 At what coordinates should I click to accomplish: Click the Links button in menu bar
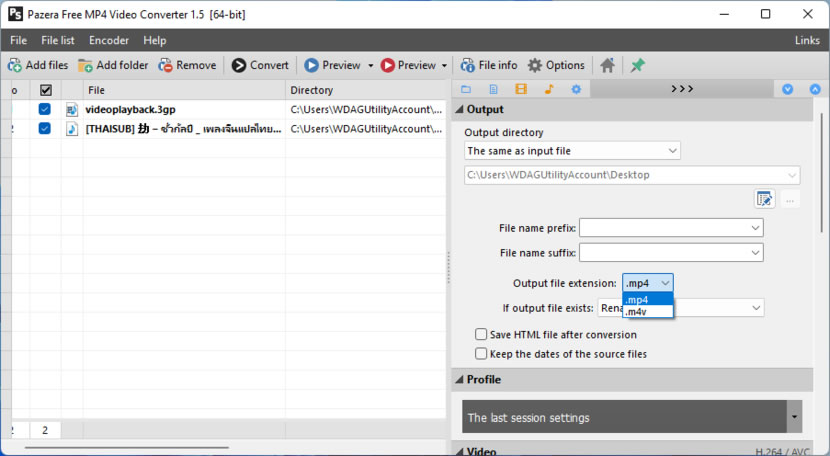click(806, 40)
